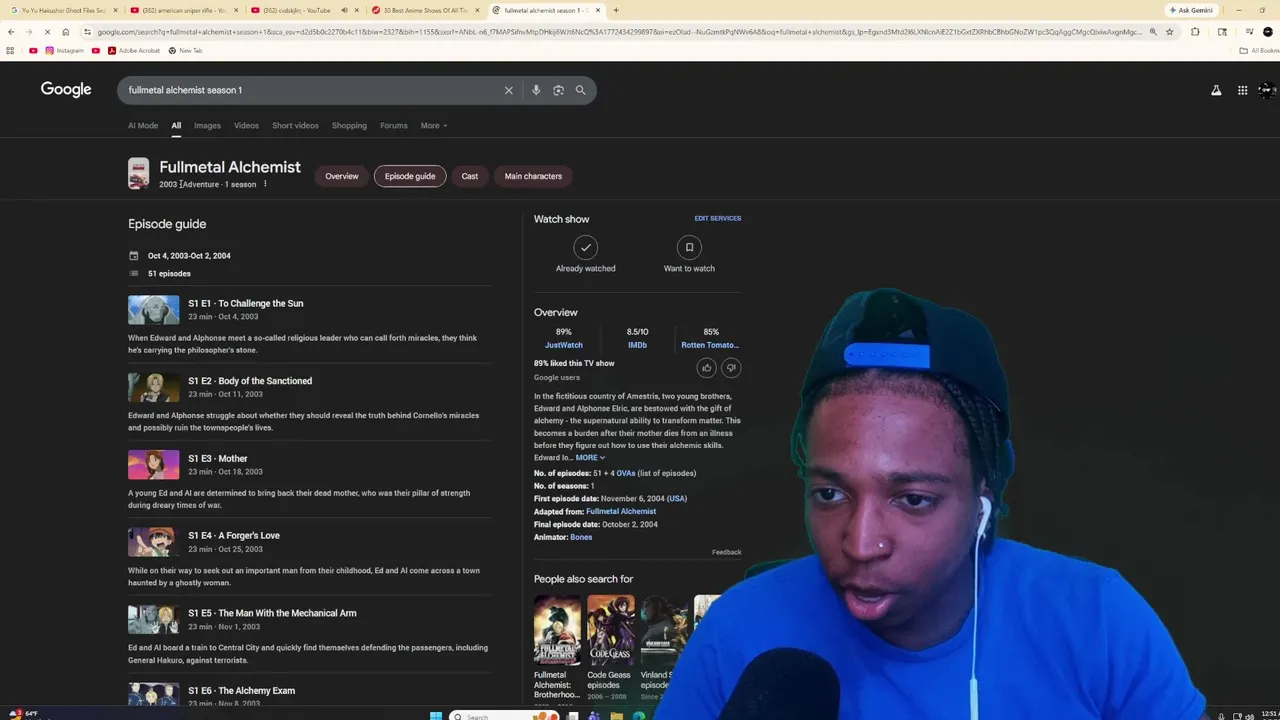Screen dimensions: 1280x720
Task: Open the JustWatch rating link
Action: (x=564, y=345)
